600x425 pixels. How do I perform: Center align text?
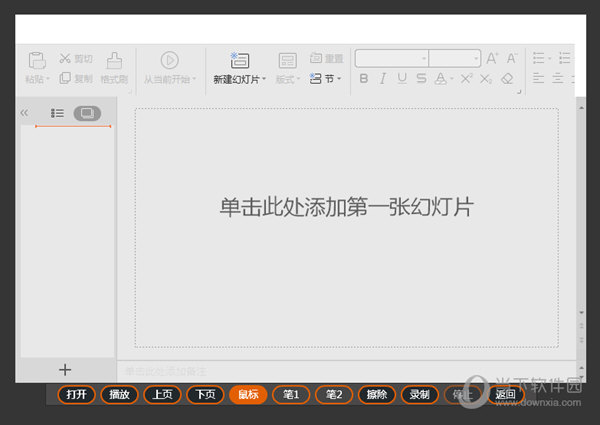[x=558, y=78]
